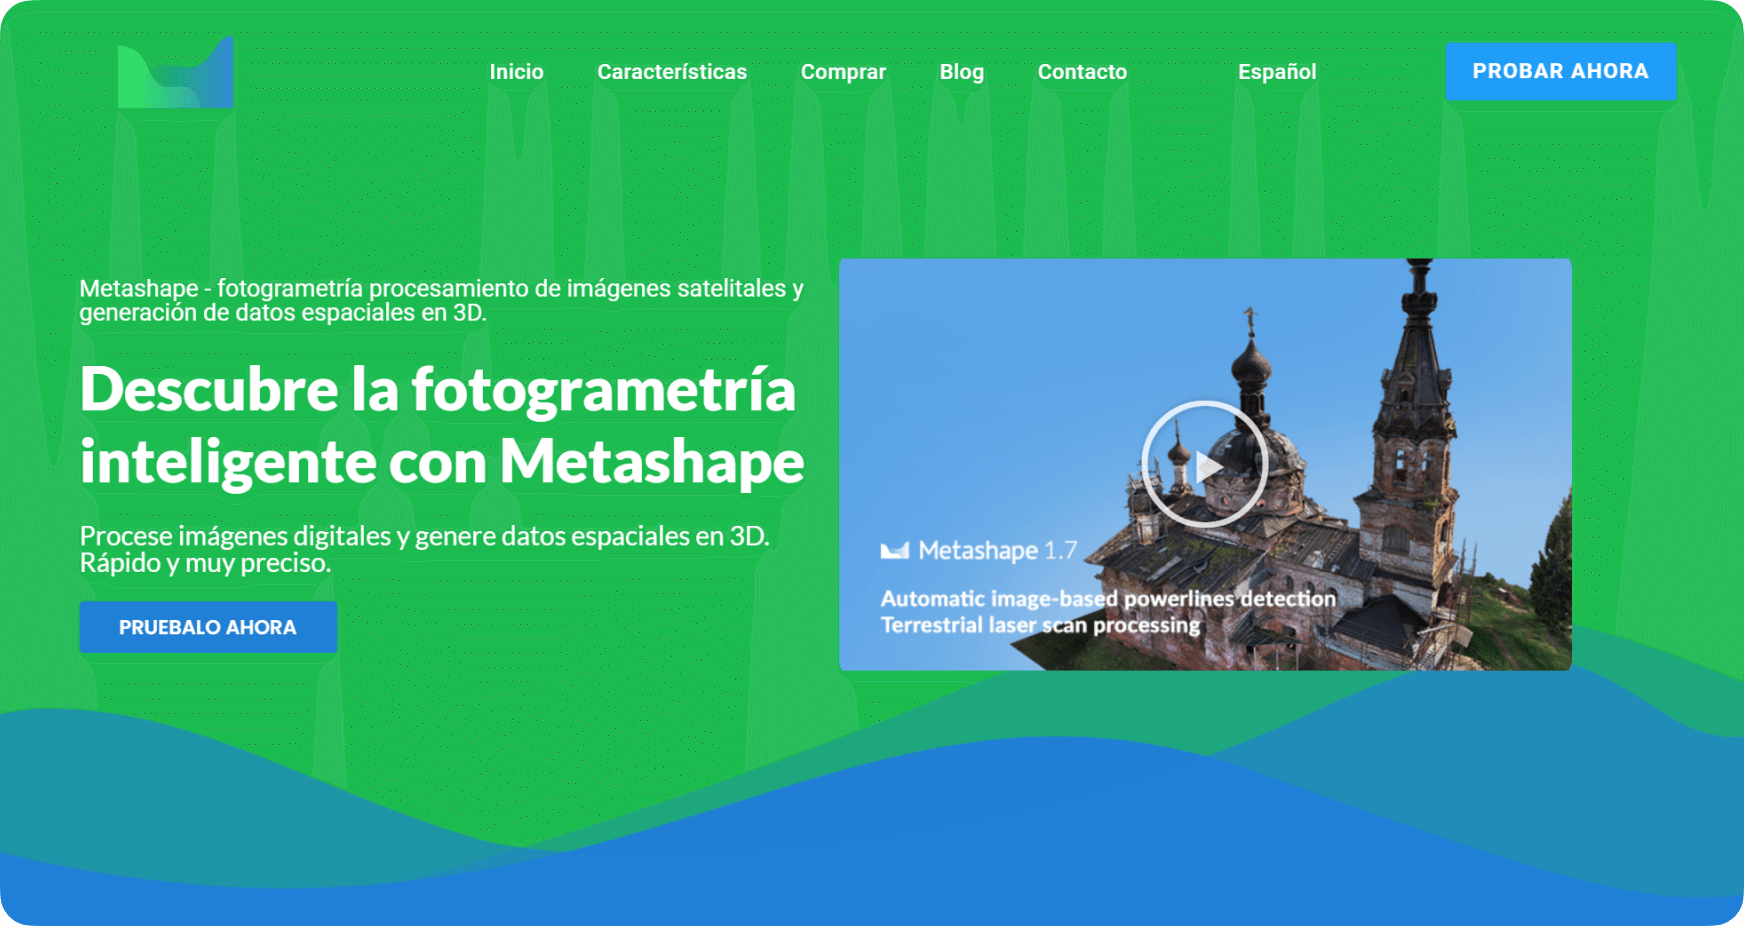
Task: Click the tall bell tower in video
Action: 1416,400
